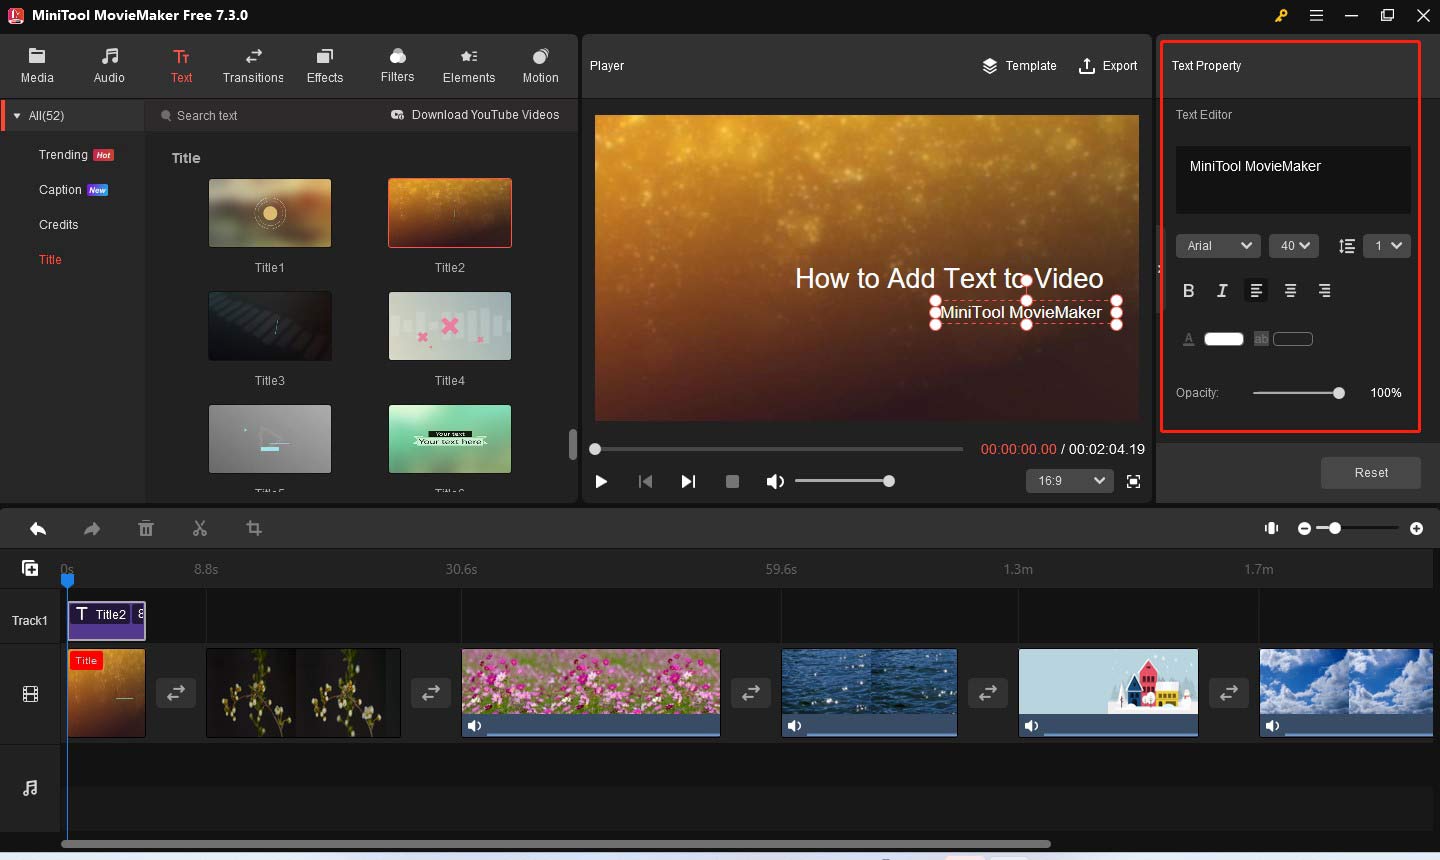
Task: Zoom out the timeline
Action: click(x=1304, y=528)
